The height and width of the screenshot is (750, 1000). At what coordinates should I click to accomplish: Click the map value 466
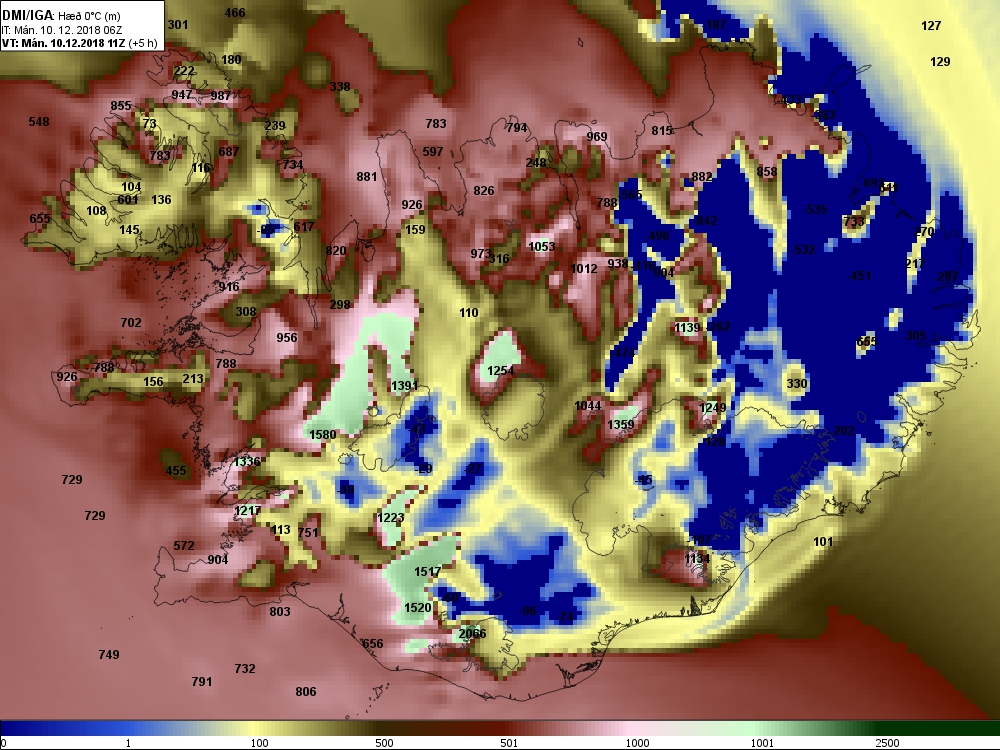235,12
